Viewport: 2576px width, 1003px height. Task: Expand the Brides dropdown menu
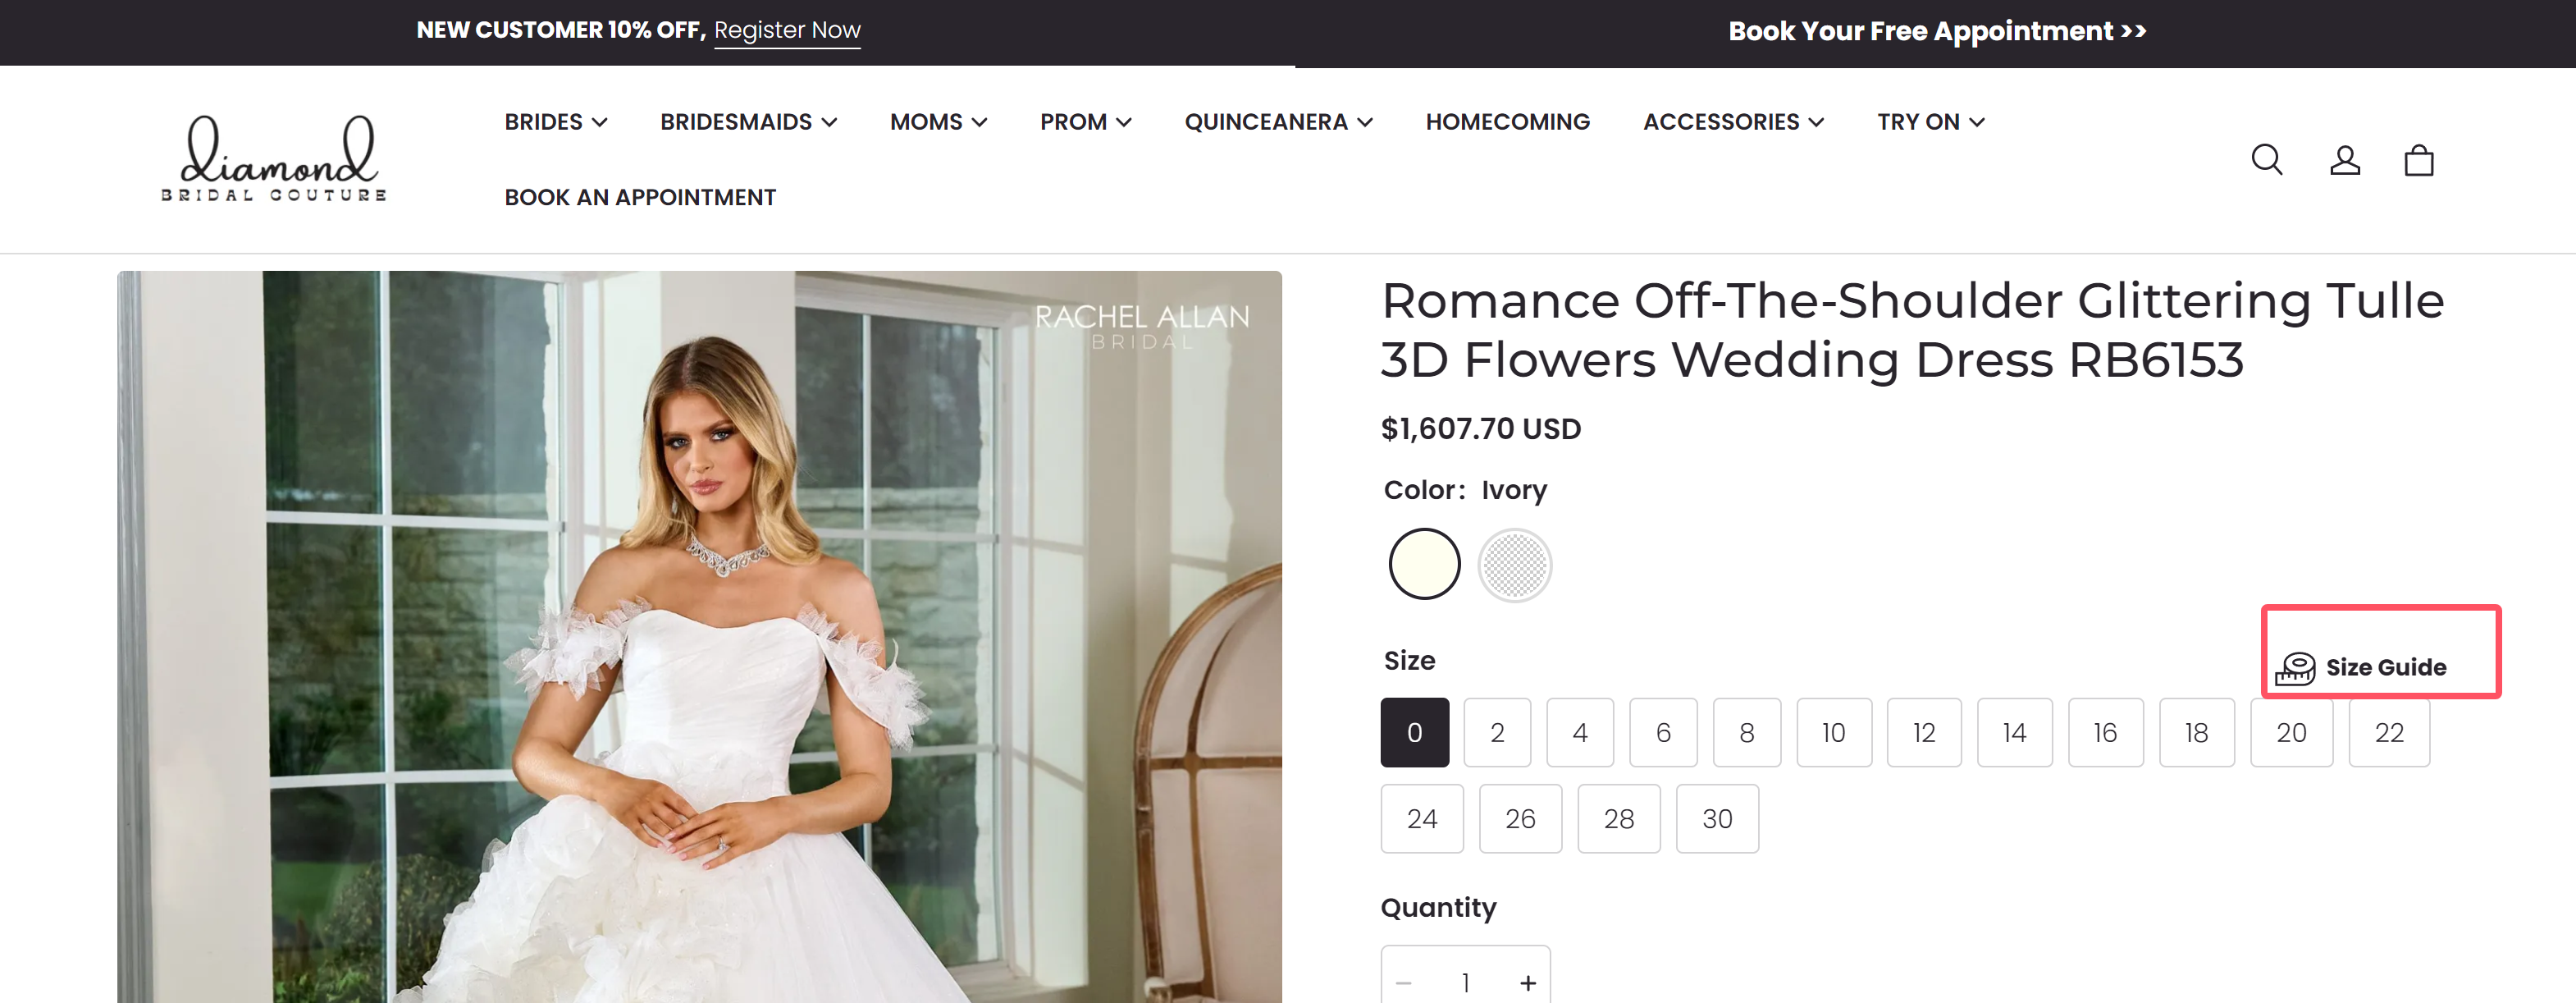[x=555, y=122]
